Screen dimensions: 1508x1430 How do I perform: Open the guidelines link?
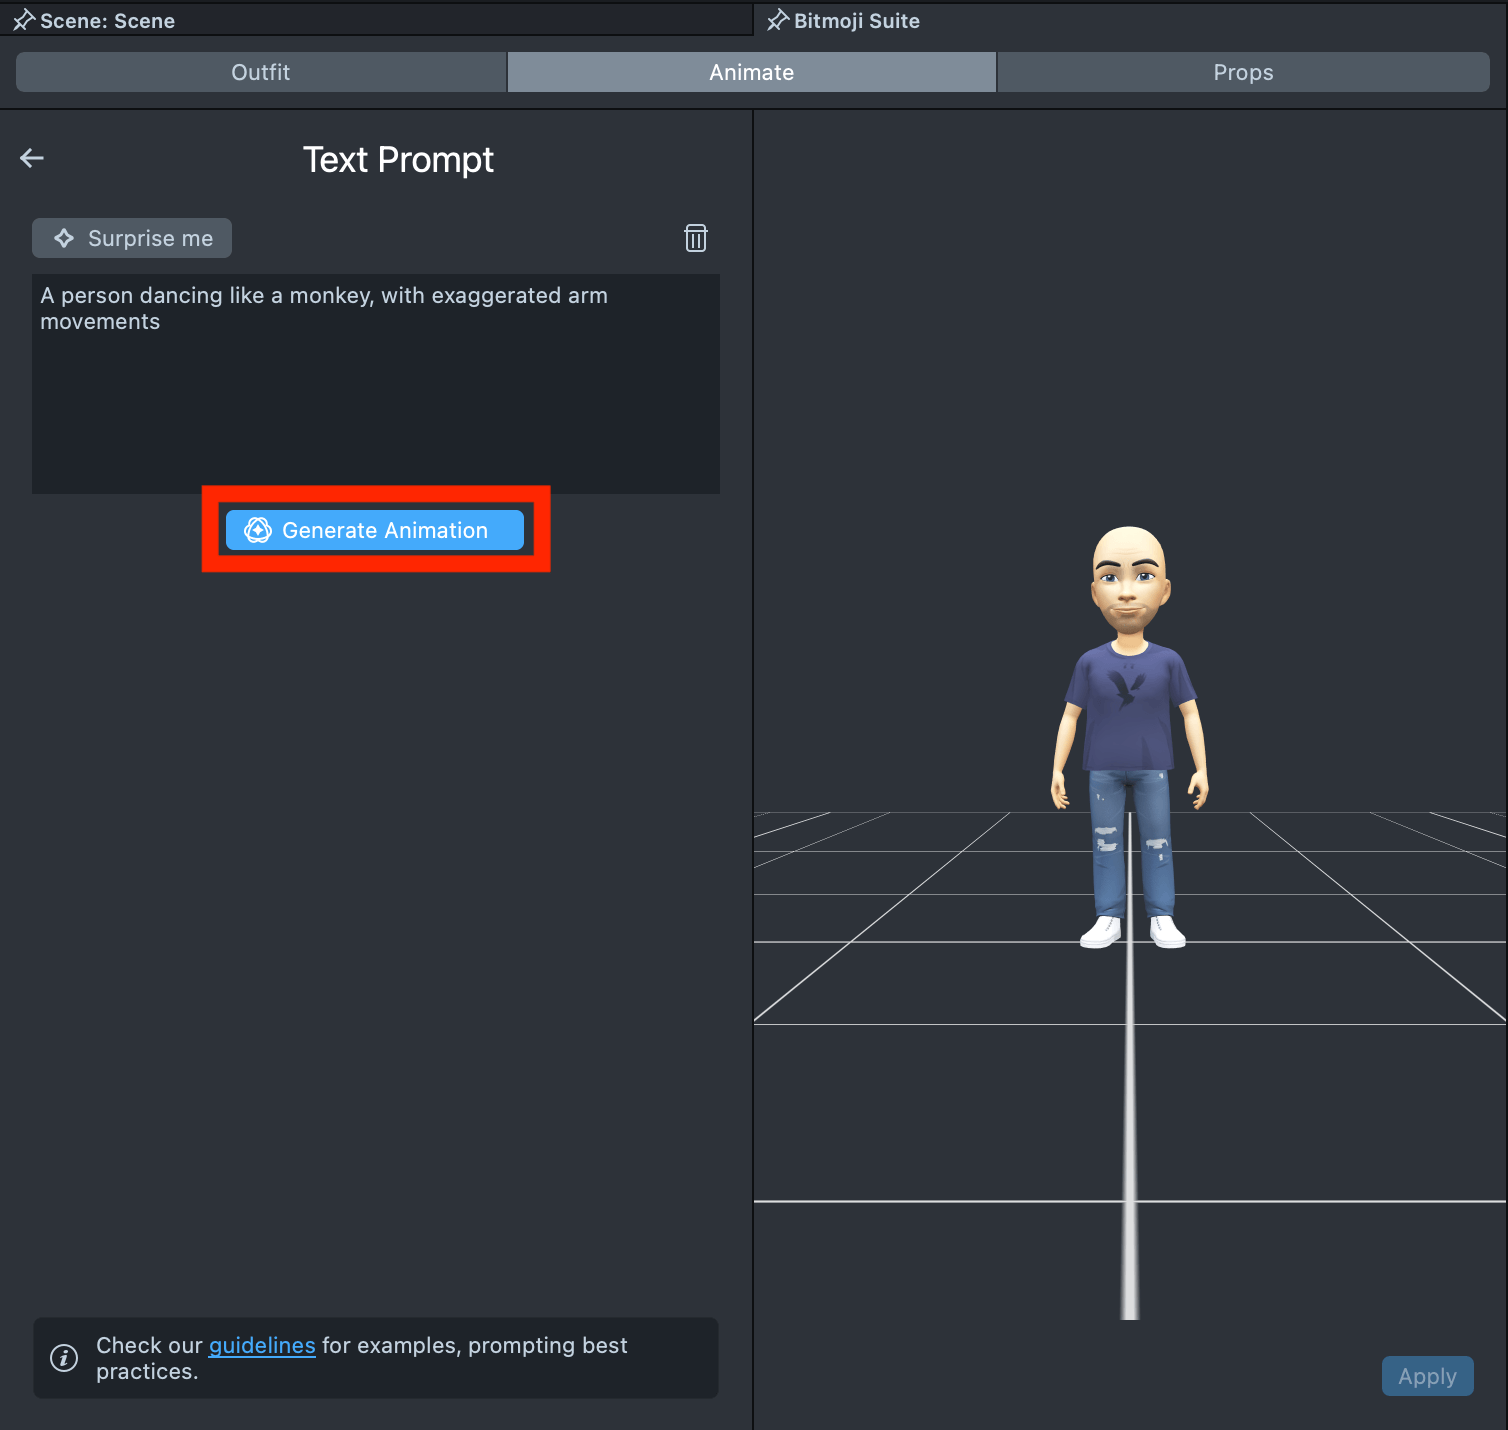[x=262, y=1346]
